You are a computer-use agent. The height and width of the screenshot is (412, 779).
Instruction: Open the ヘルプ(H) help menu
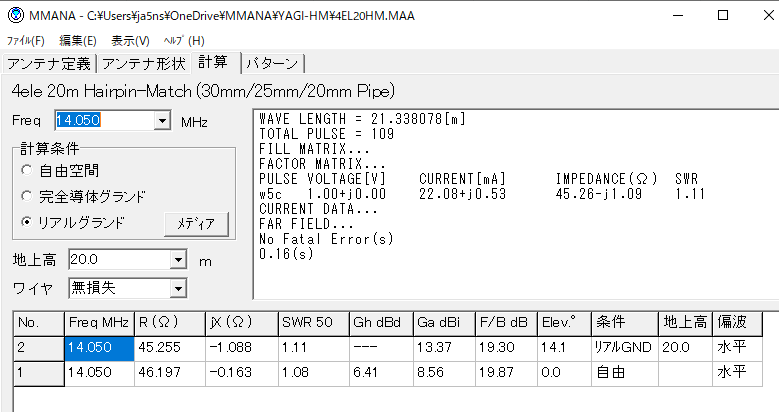click(x=183, y=41)
